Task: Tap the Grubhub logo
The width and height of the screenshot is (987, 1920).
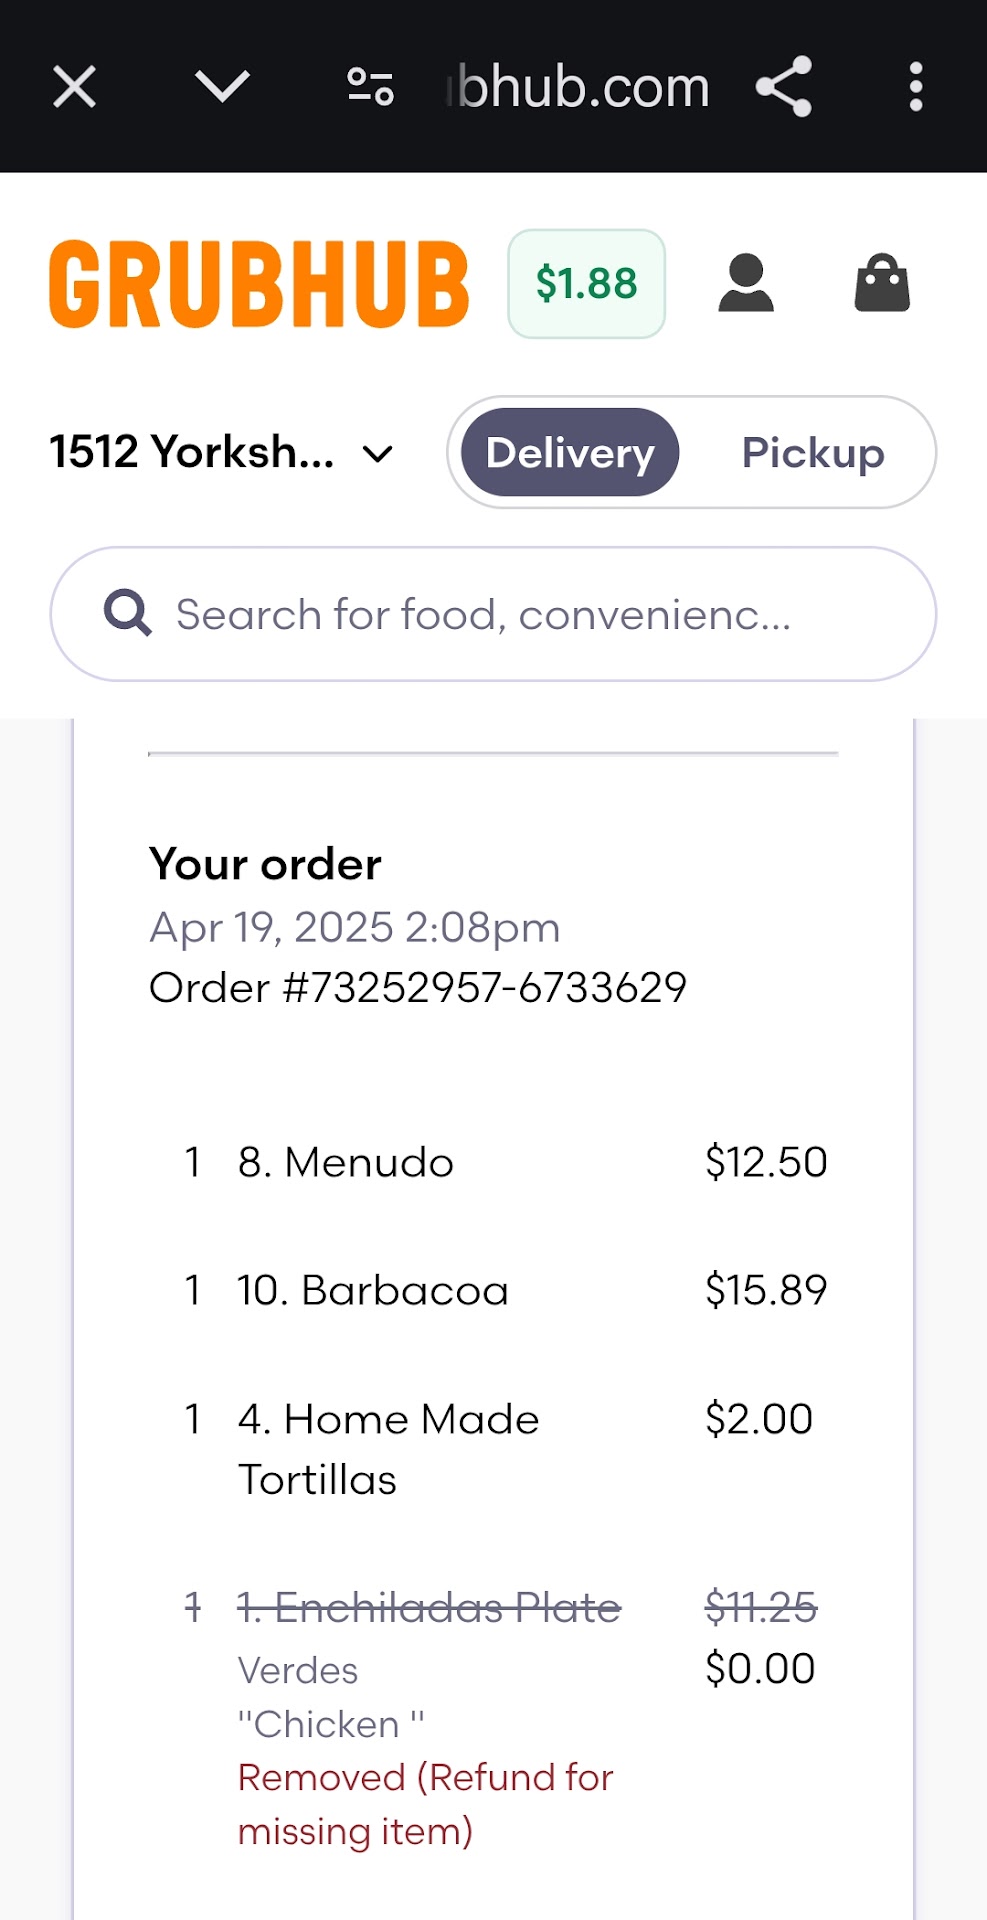Action: [259, 284]
